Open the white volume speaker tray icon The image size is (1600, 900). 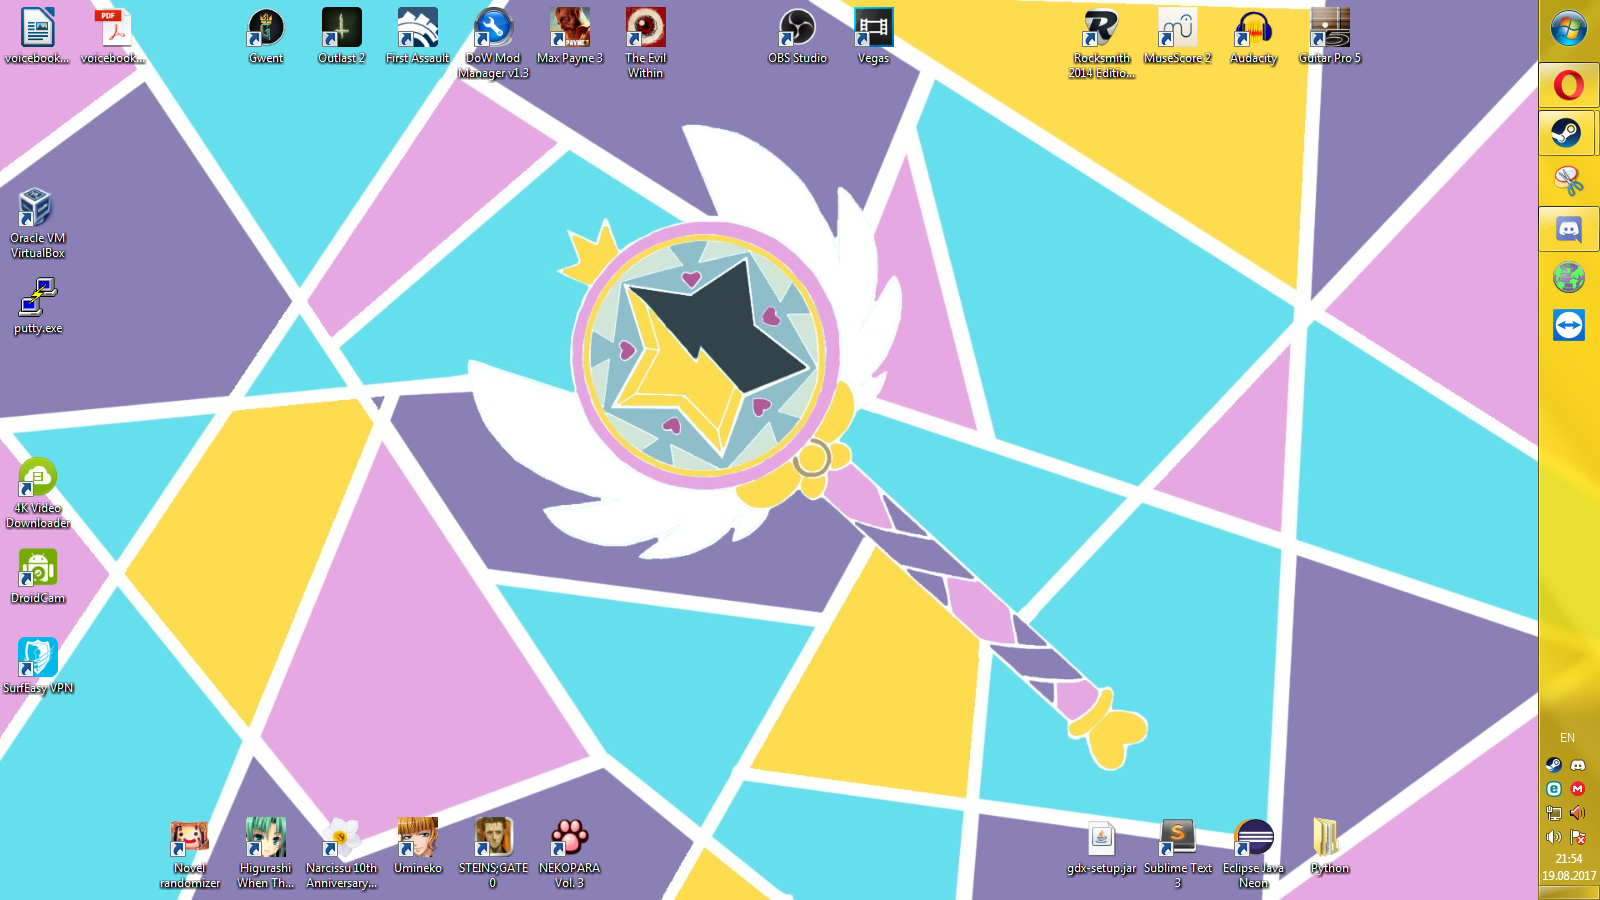pyautogui.click(x=1554, y=837)
